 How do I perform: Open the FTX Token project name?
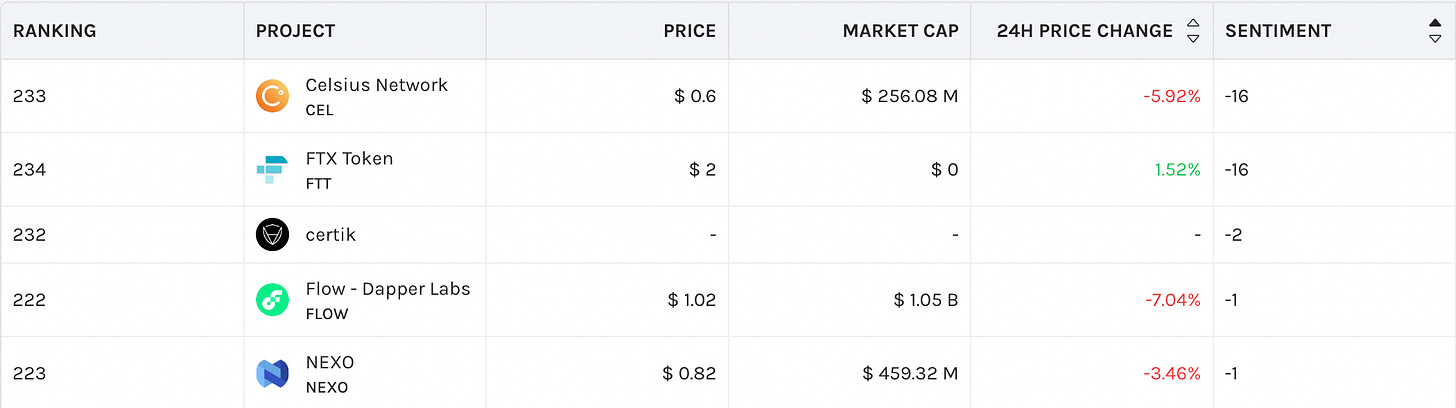[x=349, y=158]
